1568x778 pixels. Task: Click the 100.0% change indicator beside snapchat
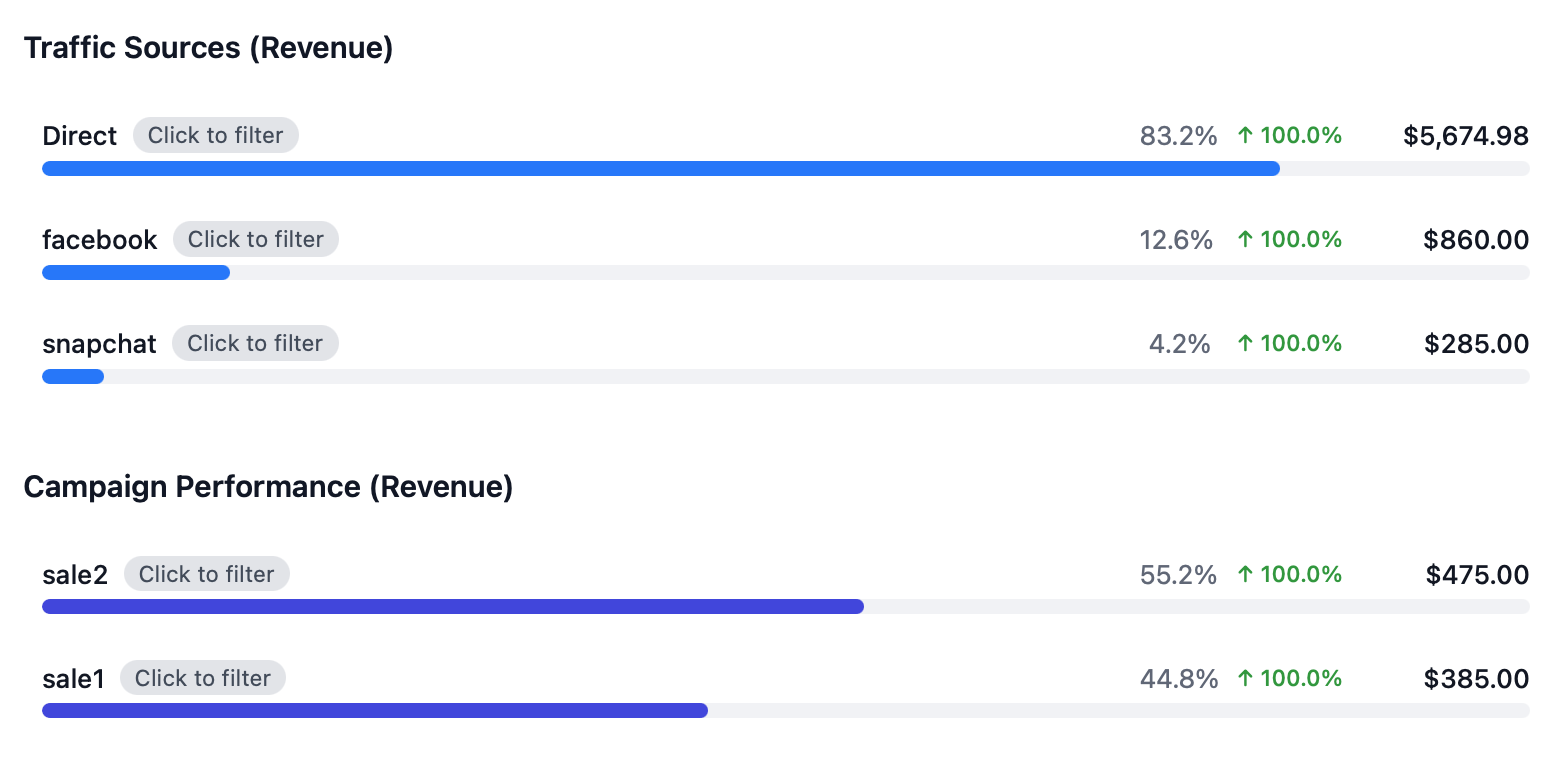point(1297,343)
